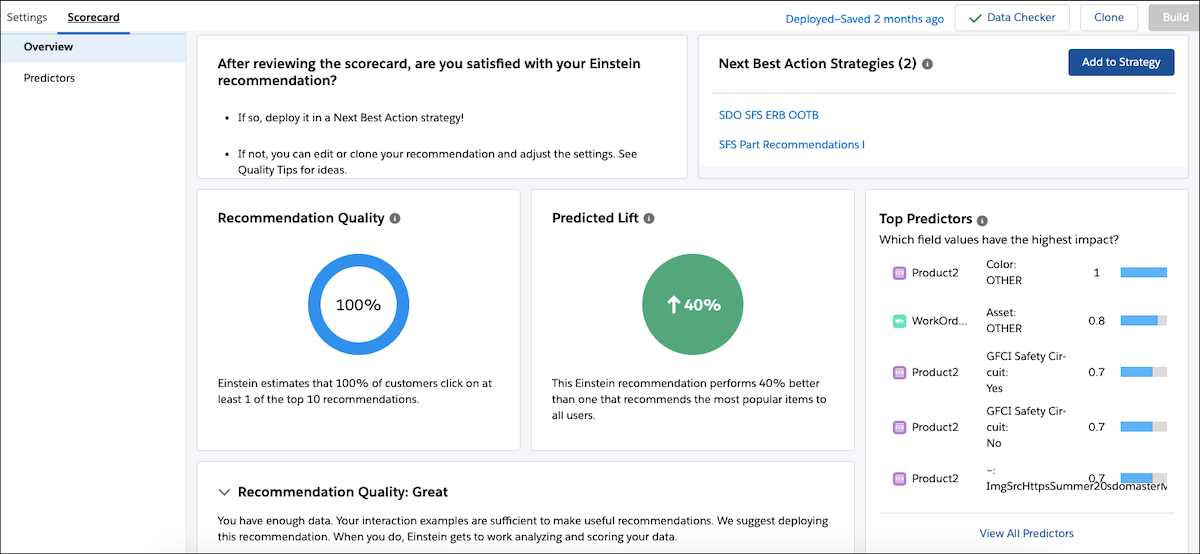Open the SDO SFS ERB OOTB strategy link
Viewport: 1200px width, 554px height.
tap(769, 115)
